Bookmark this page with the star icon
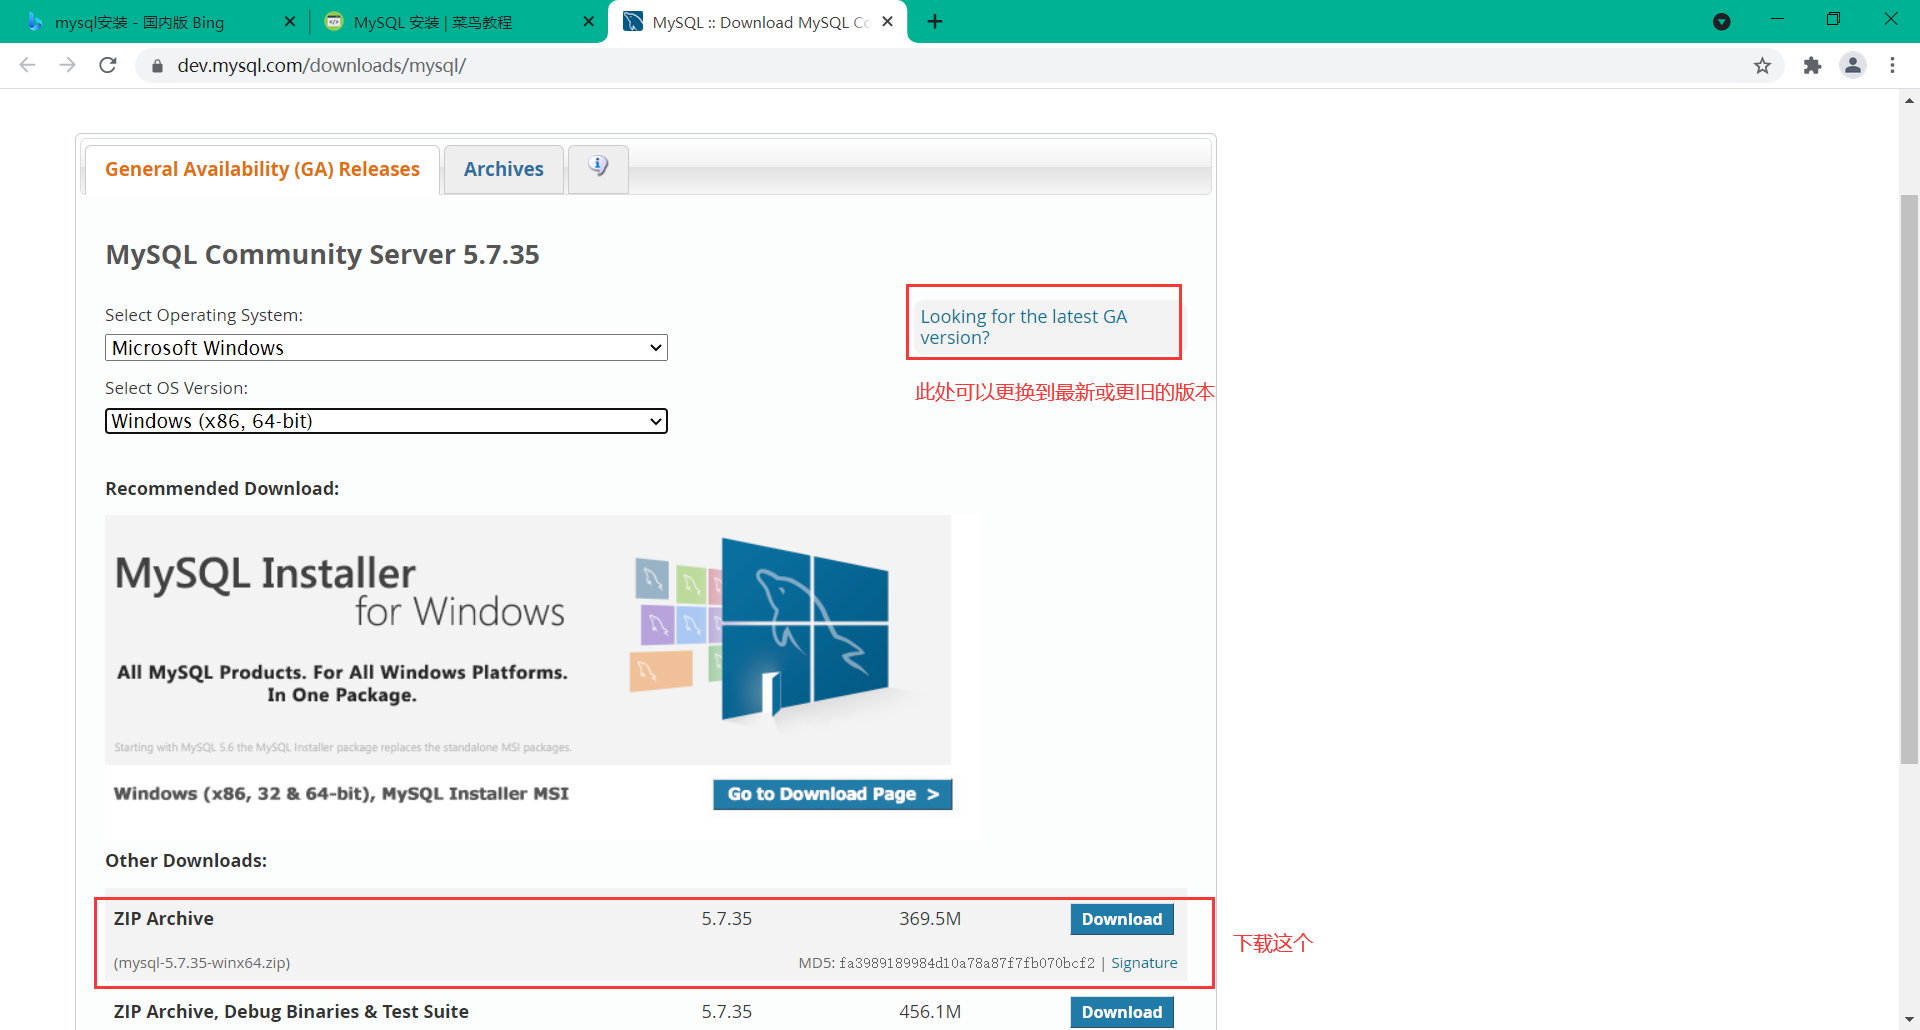 [1762, 66]
